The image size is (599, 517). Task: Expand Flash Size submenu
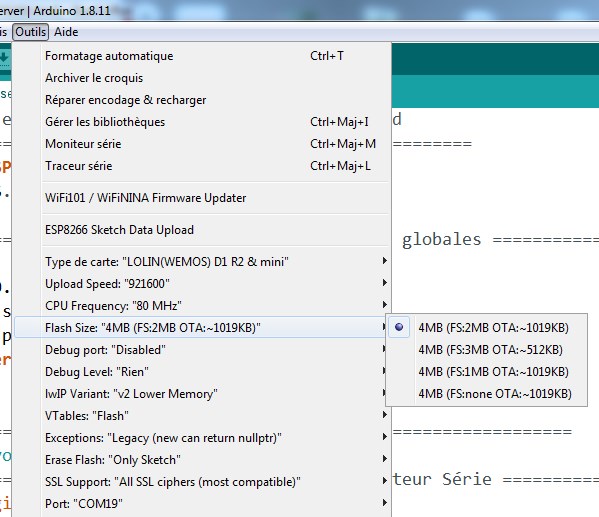point(201,328)
